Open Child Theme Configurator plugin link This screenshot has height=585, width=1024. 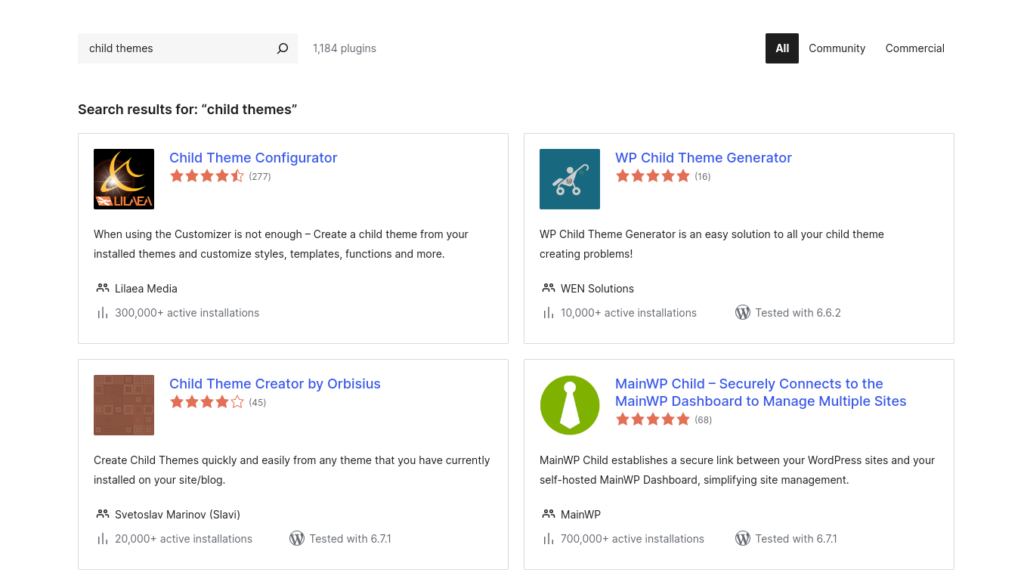tap(253, 157)
